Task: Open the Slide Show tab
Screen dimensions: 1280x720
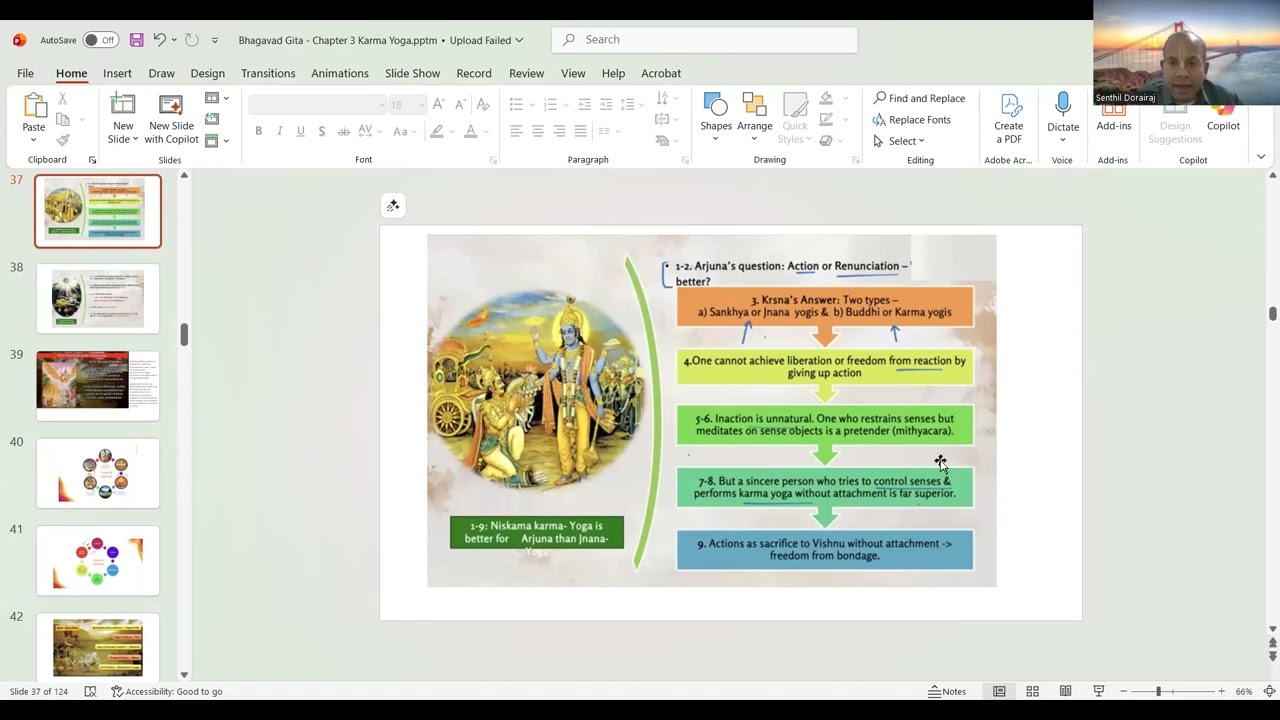Action: coord(412,73)
